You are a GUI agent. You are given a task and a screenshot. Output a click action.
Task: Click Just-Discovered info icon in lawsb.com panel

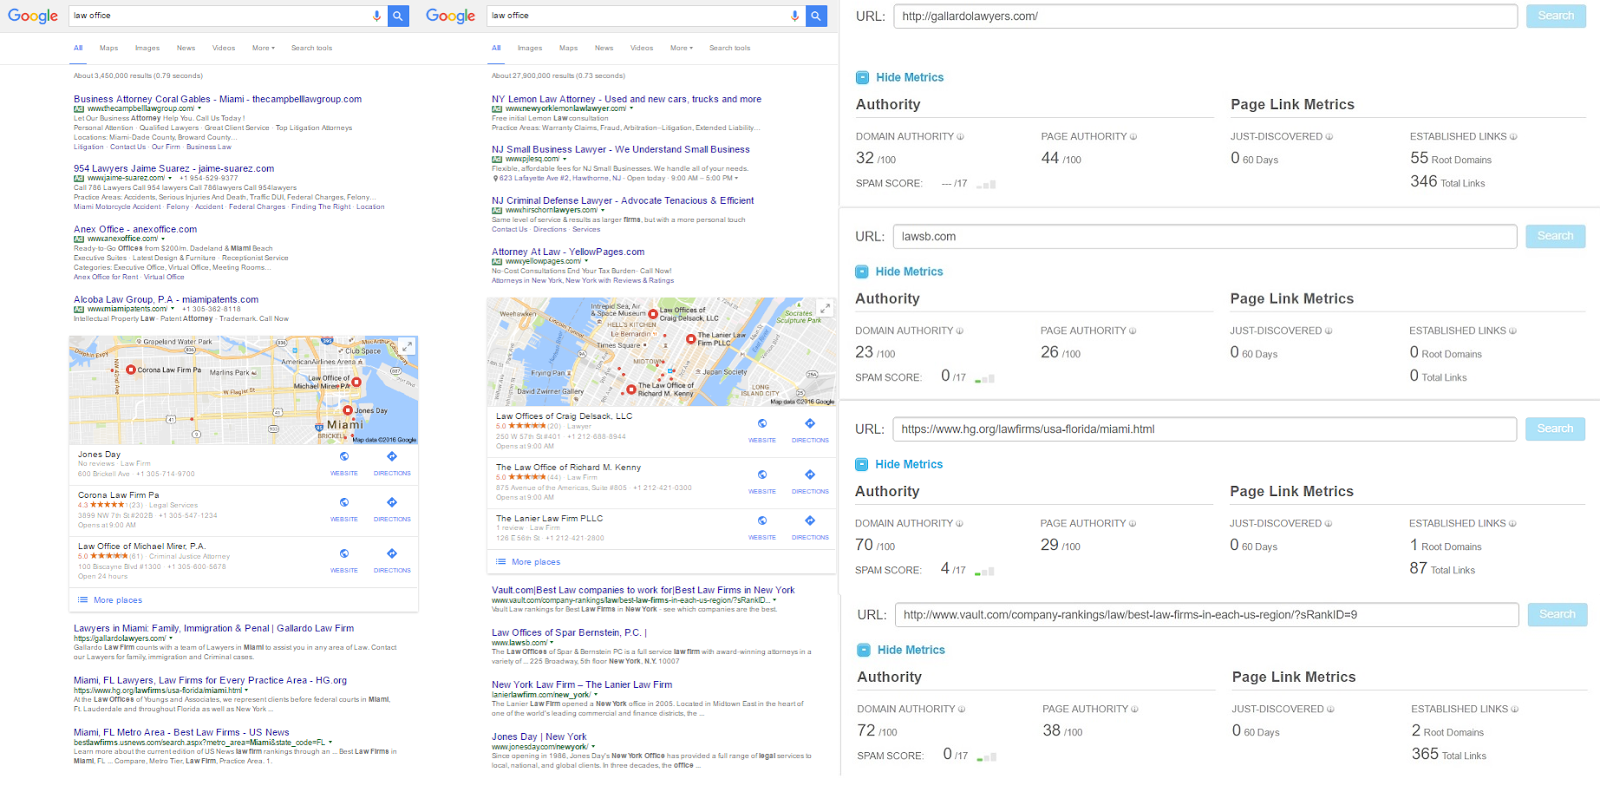(1329, 331)
